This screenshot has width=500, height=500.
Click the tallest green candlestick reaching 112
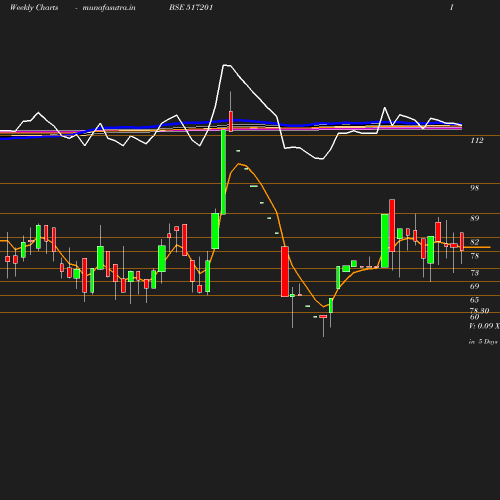pos(223,172)
